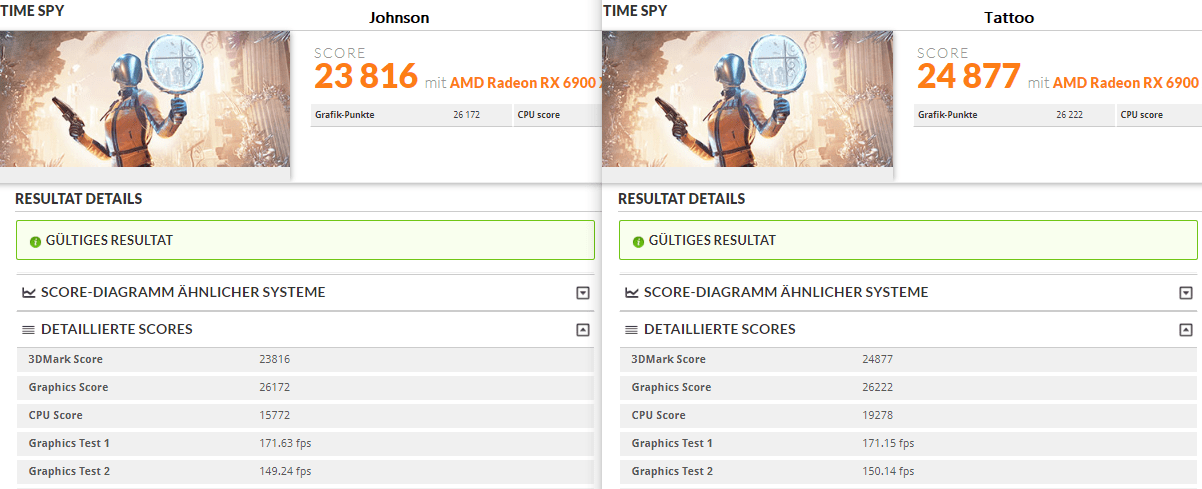The image size is (1202, 489).
Task: Collapse Detaillierte Scores in Tattoo panel
Action: pyautogui.click(x=1186, y=329)
